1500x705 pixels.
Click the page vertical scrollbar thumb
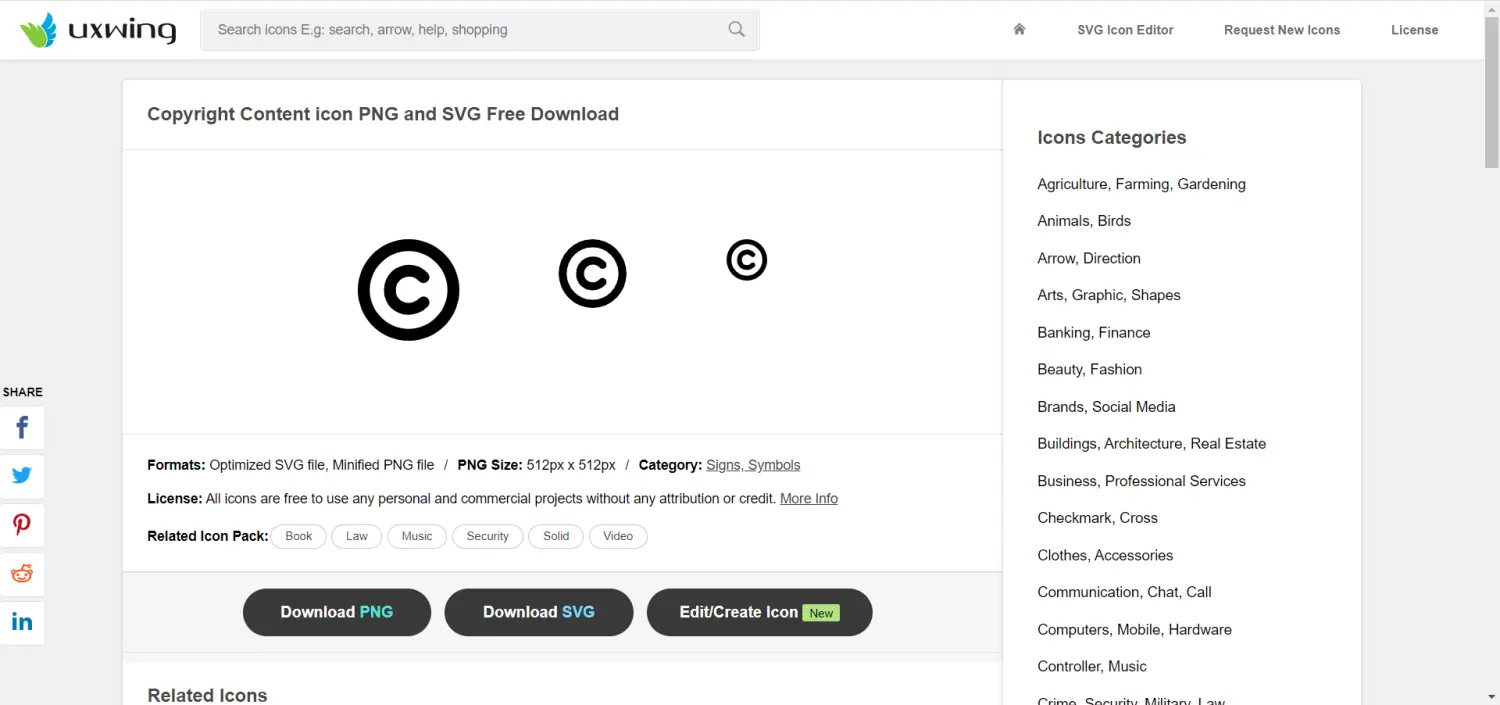tap(1491, 92)
